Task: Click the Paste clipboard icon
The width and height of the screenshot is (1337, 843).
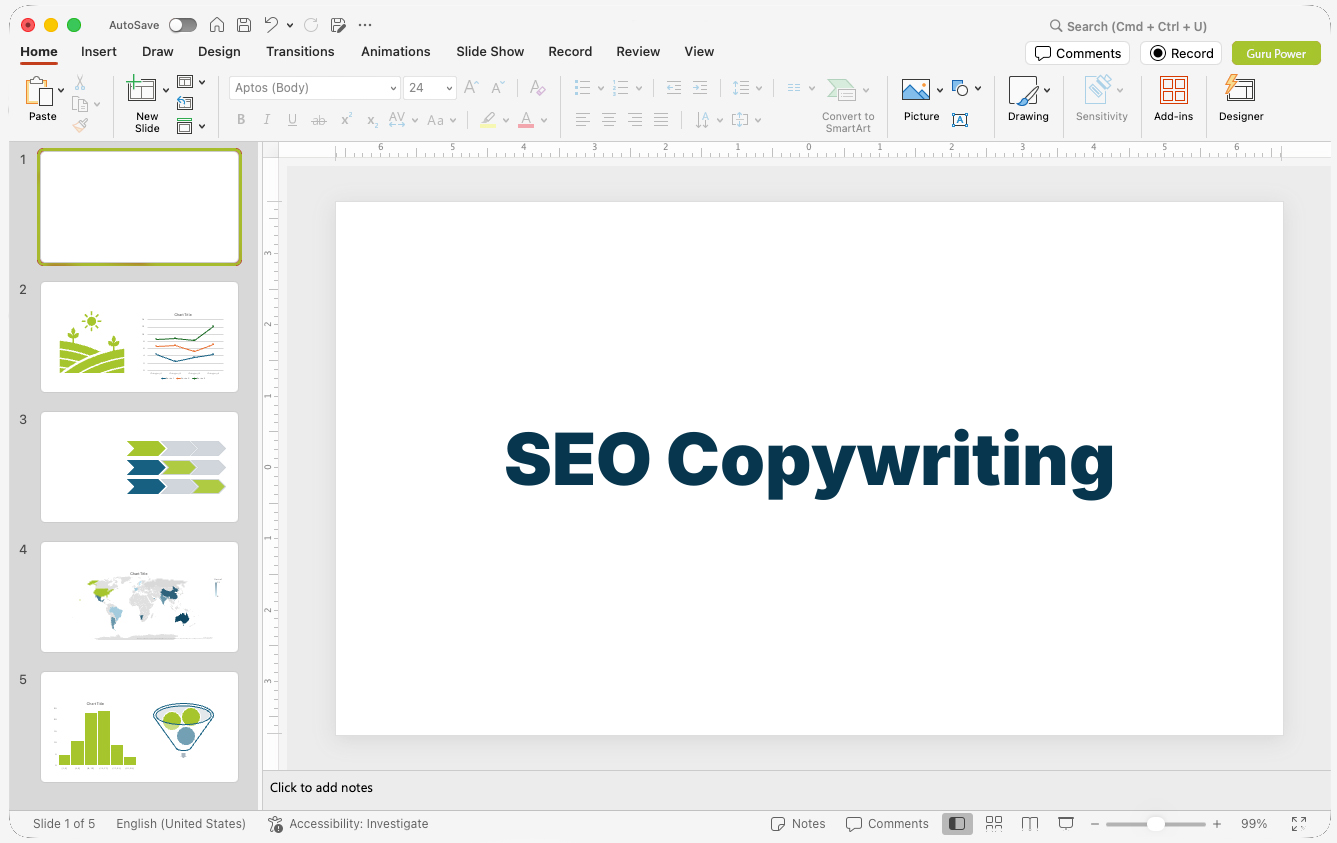Action: tap(40, 91)
